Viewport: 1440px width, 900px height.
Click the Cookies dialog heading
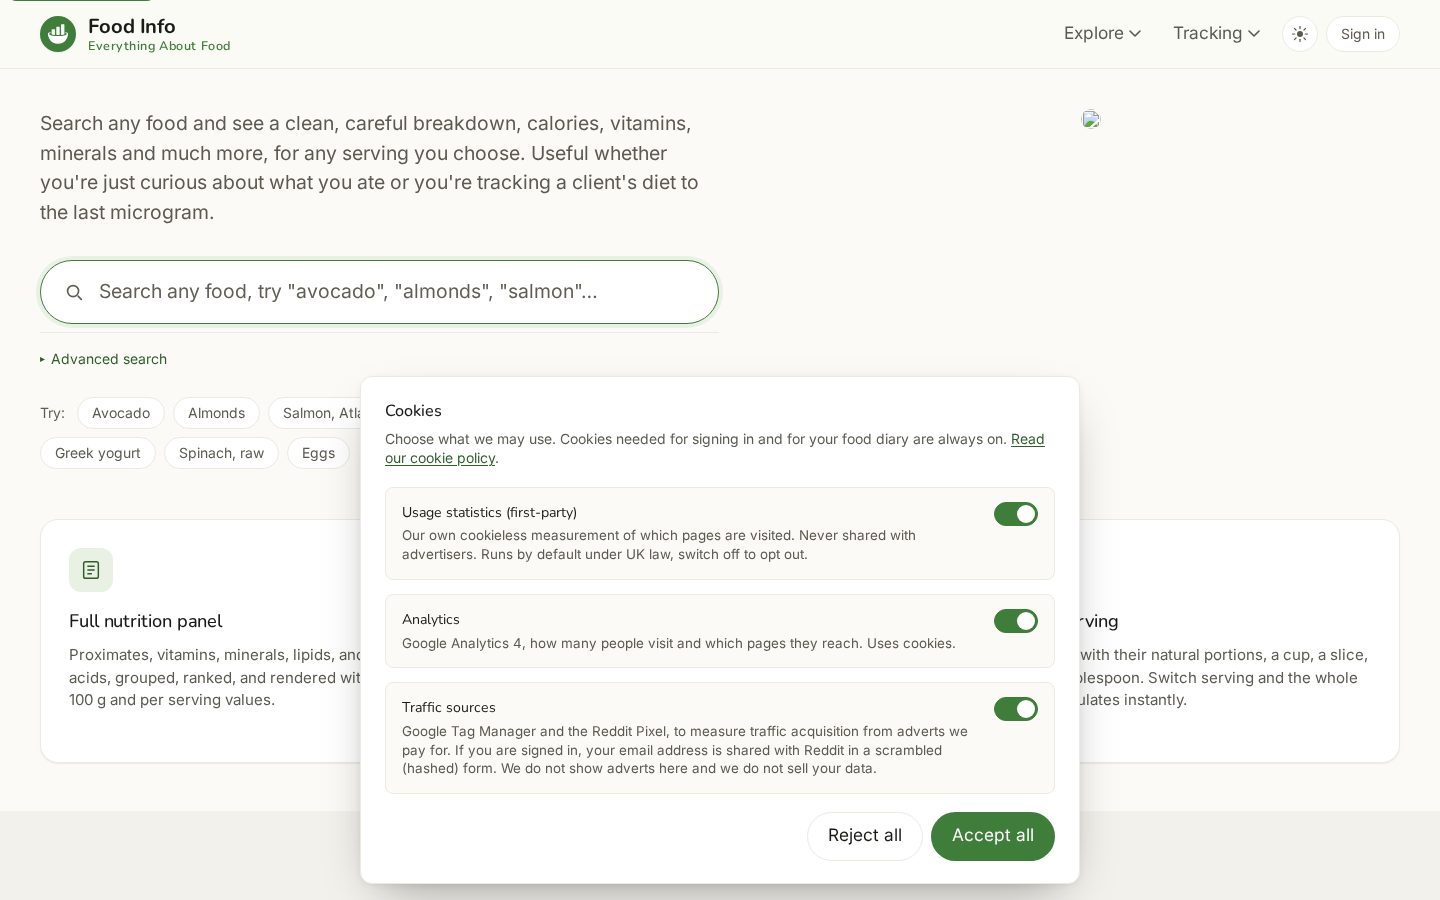pyautogui.click(x=413, y=411)
